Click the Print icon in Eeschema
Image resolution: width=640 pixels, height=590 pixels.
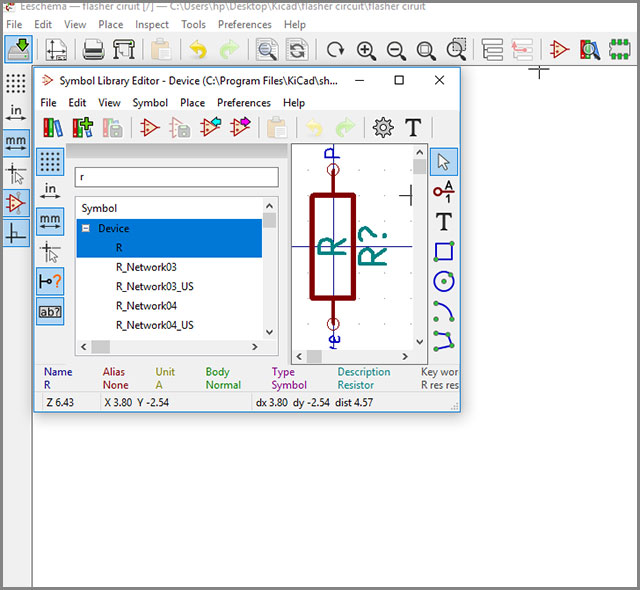[93, 49]
